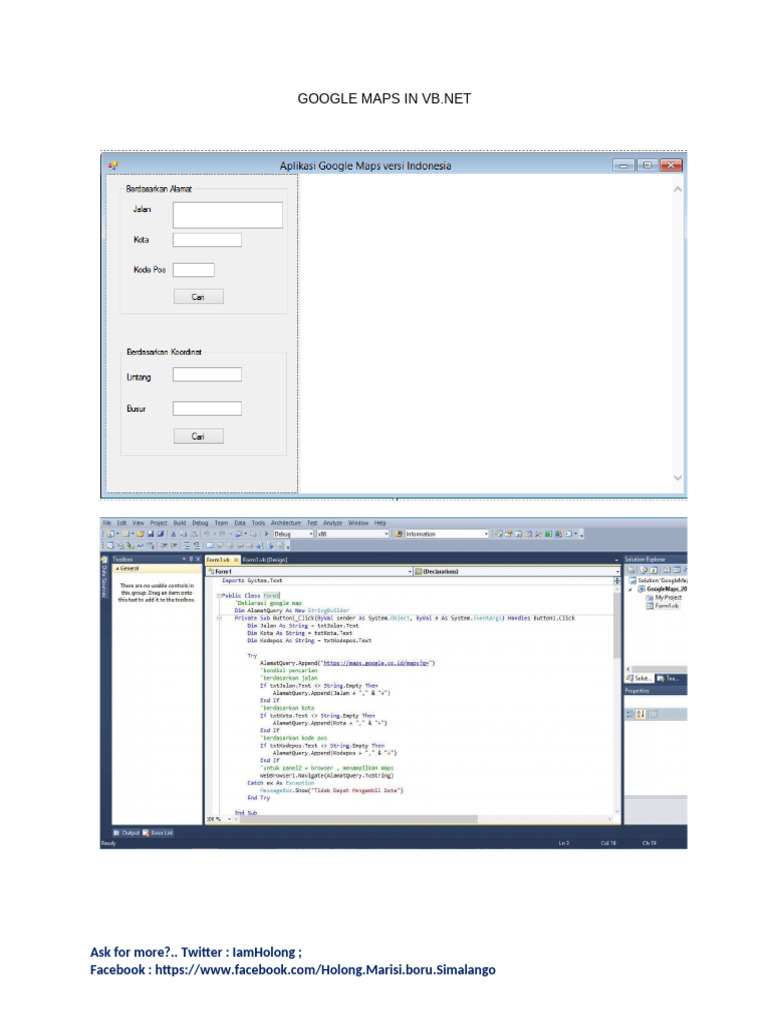Click the Kode Pos text box
The width and height of the screenshot is (768, 1024).
pos(193,270)
